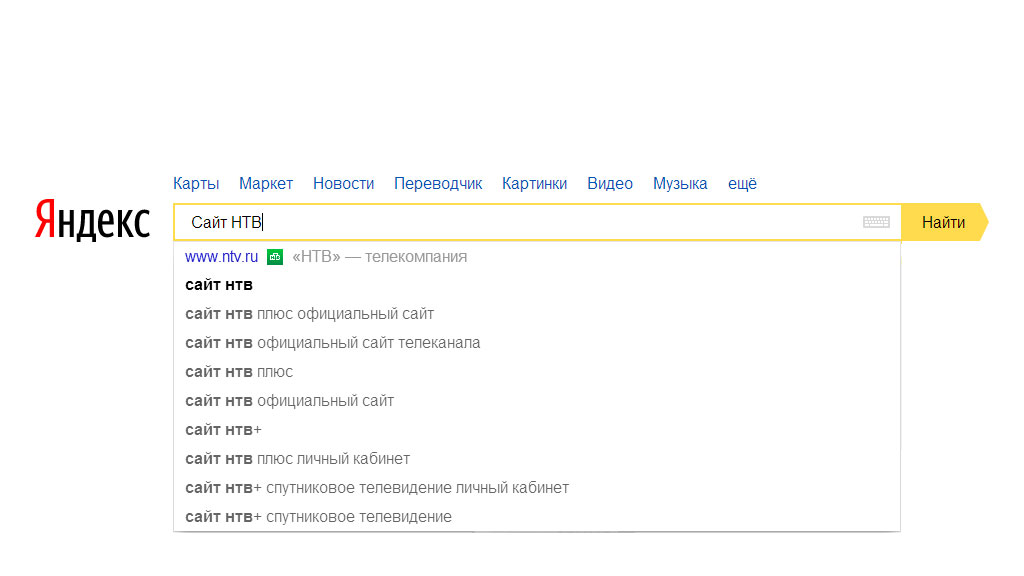Select suggestion сайт нтв плюс личный кабинет
This screenshot has height=576, width=1024.
click(297, 459)
